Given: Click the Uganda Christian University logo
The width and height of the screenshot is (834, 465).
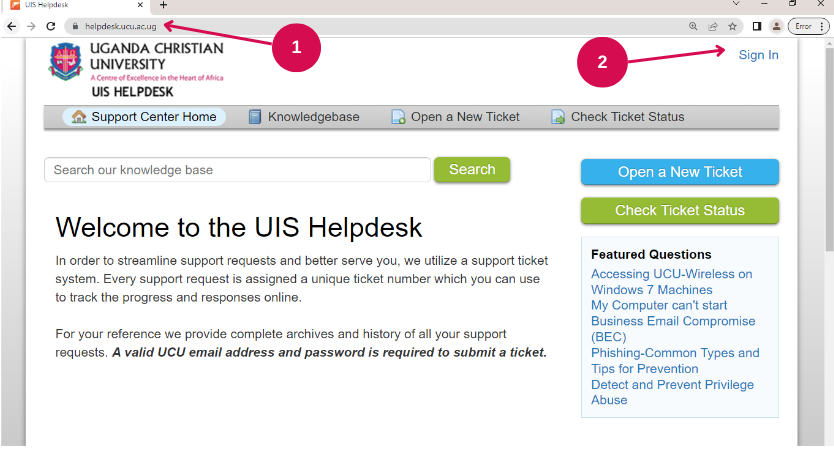Looking at the screenshot, I should pyautogui.click(x=65, y=61).
